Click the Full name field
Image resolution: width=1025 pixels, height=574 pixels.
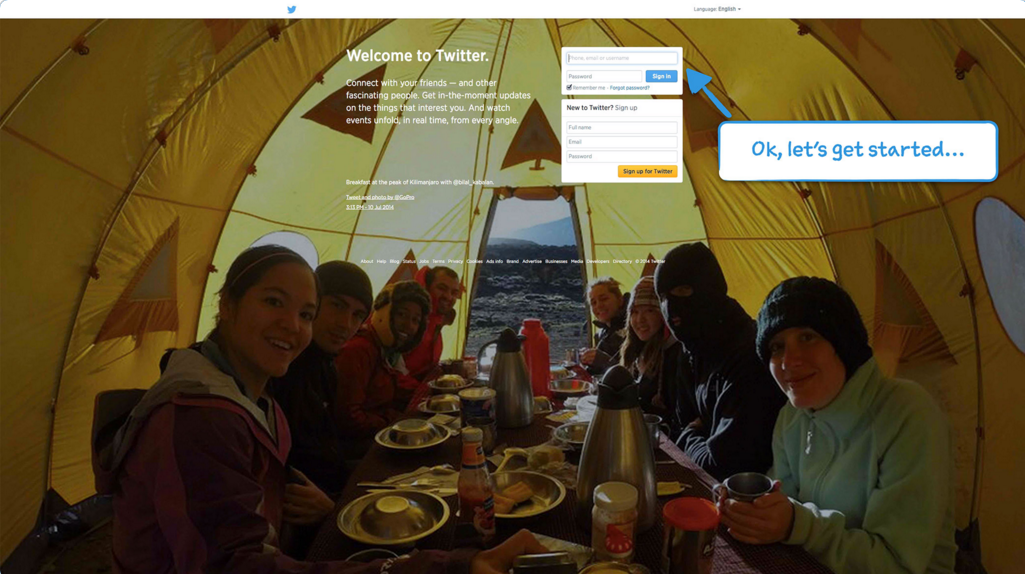[x=622, y=127]
